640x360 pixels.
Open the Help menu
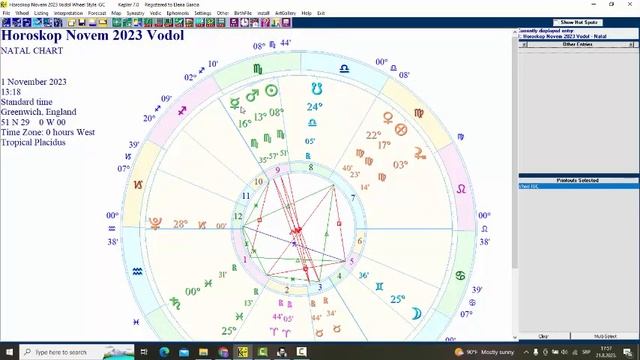307,13
